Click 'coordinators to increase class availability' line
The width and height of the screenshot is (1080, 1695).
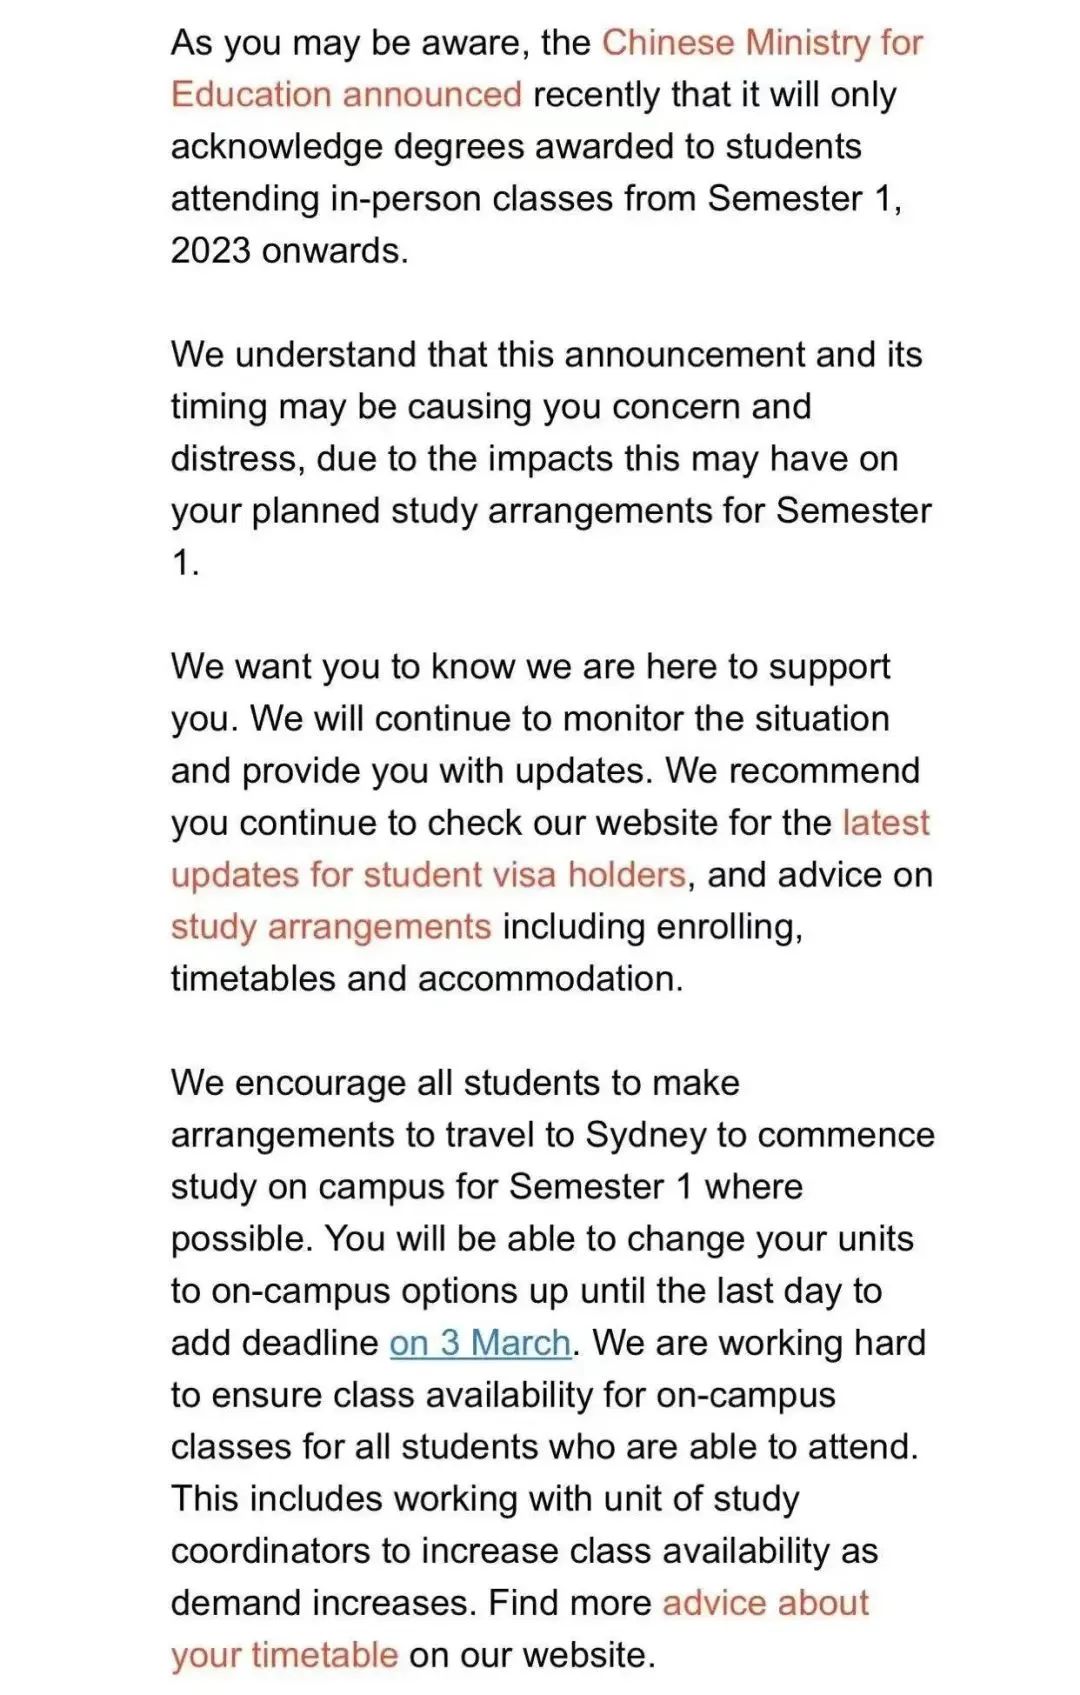[524, 1551]
